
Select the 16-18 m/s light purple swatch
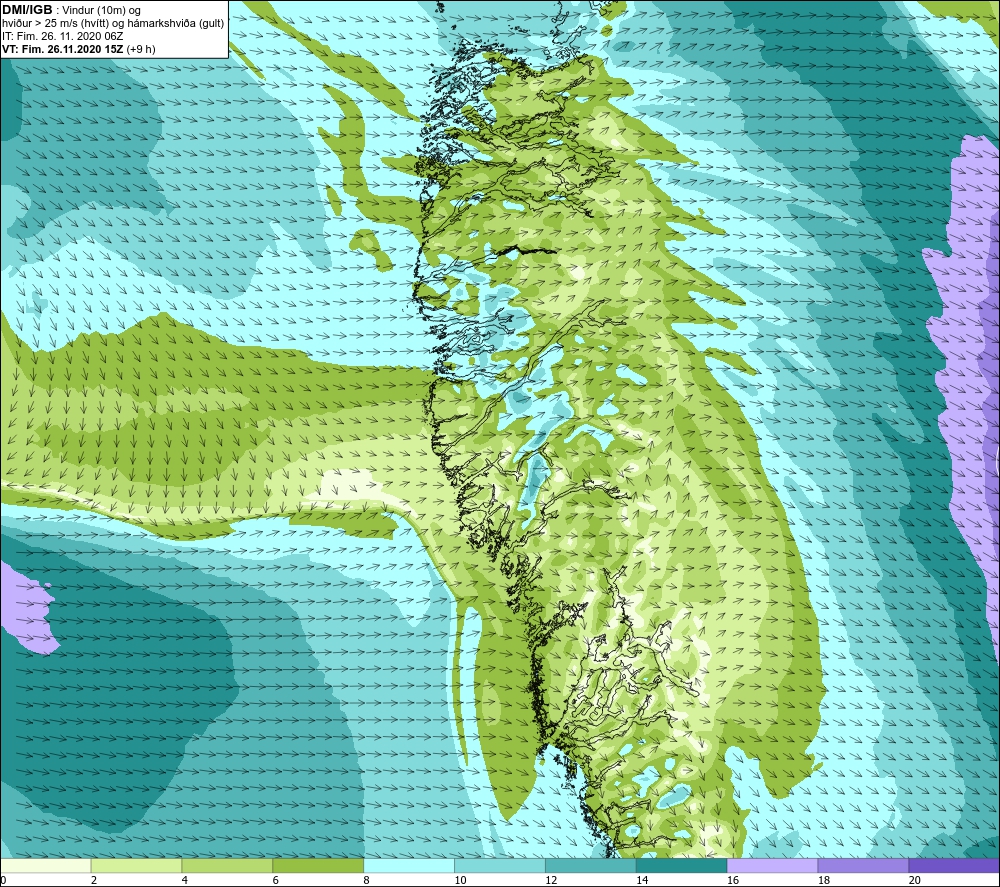[772, 865]
